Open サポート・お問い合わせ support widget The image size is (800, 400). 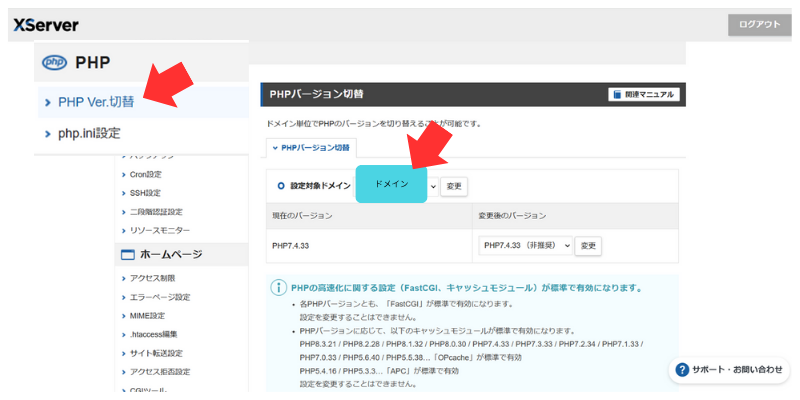tap(729, 370)
